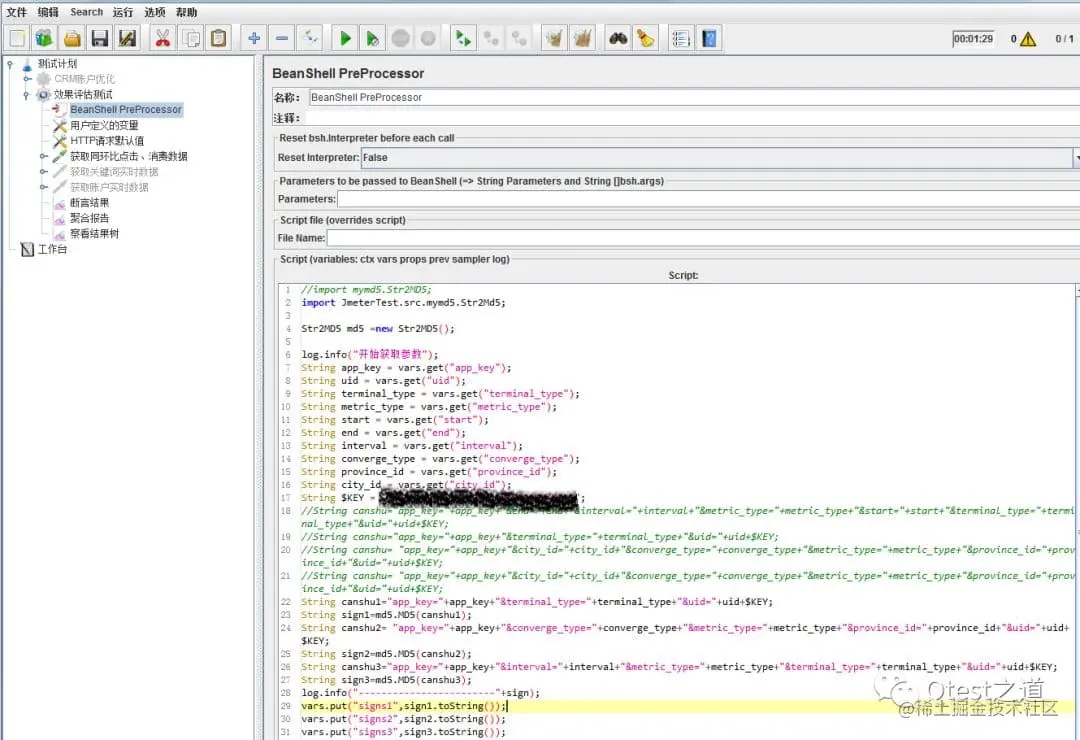
Task: Click script line 'String sign1=md5.MD5(canshu1);'
Action: (386, 615)
